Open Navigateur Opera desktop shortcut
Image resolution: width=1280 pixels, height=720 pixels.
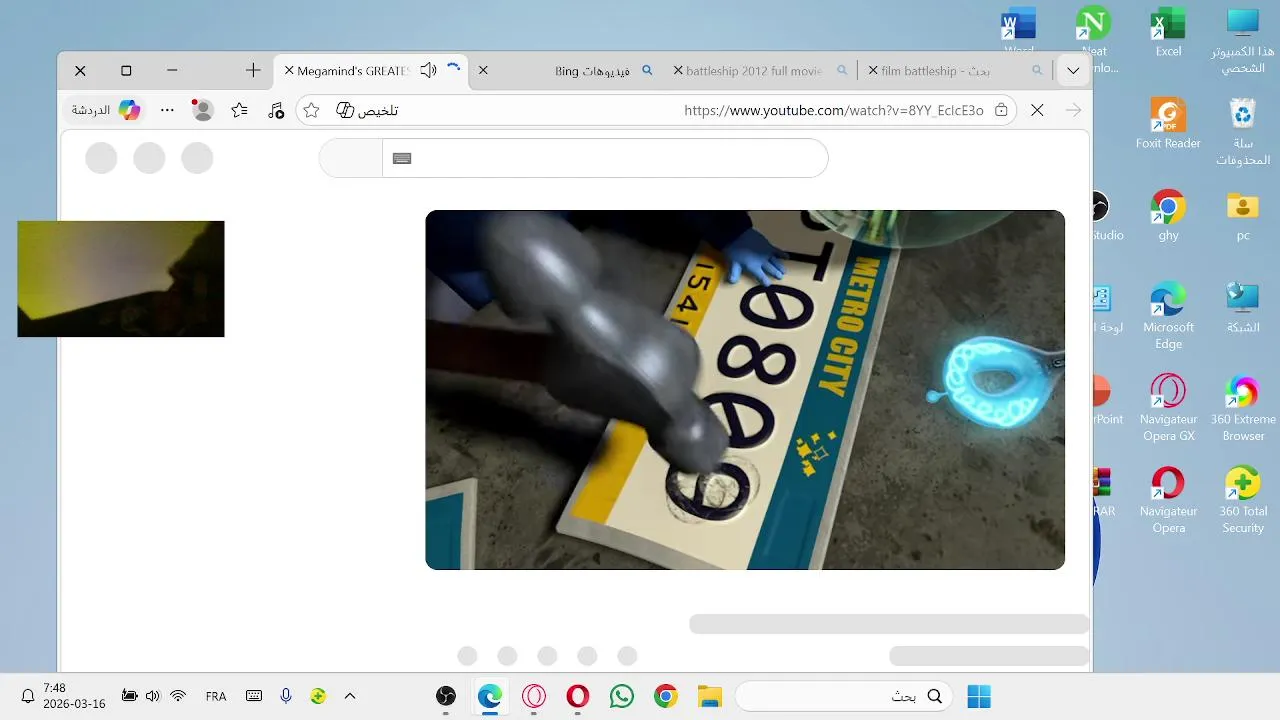[1168, 500]
